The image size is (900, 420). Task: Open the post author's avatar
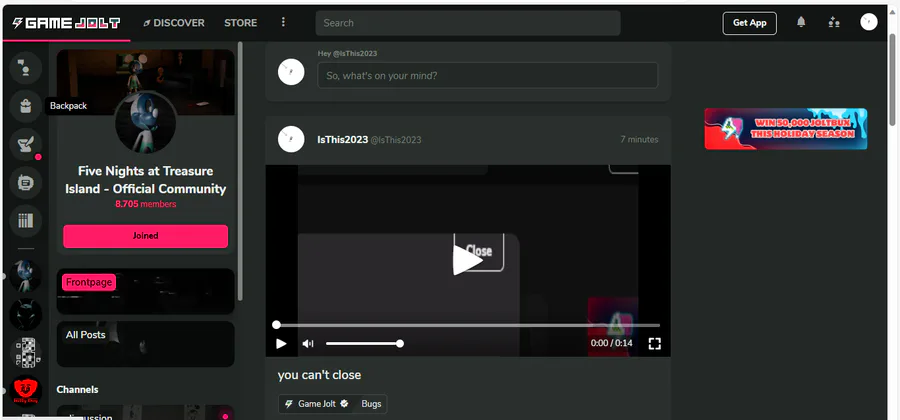coord(291,139)
